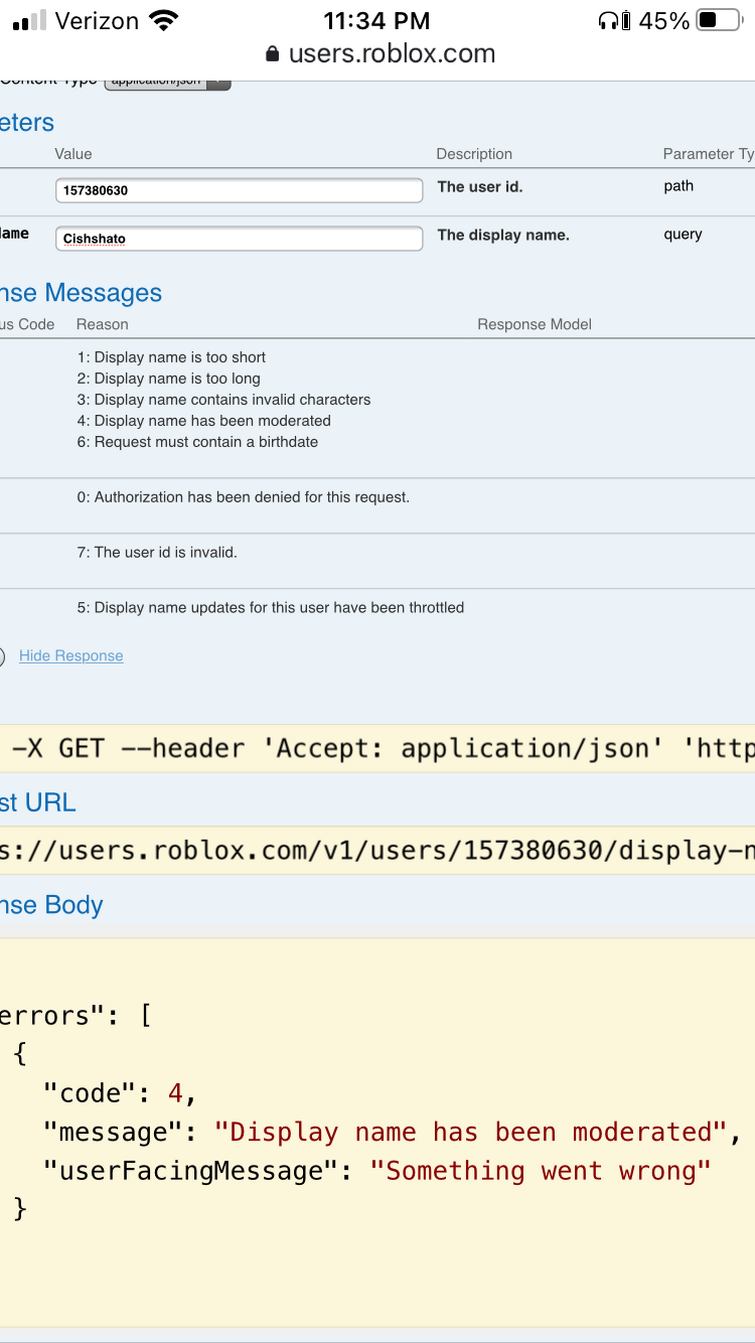Click the Response Model column header
The width and height of the screenshot is (755, 1343).
point(534,324)
